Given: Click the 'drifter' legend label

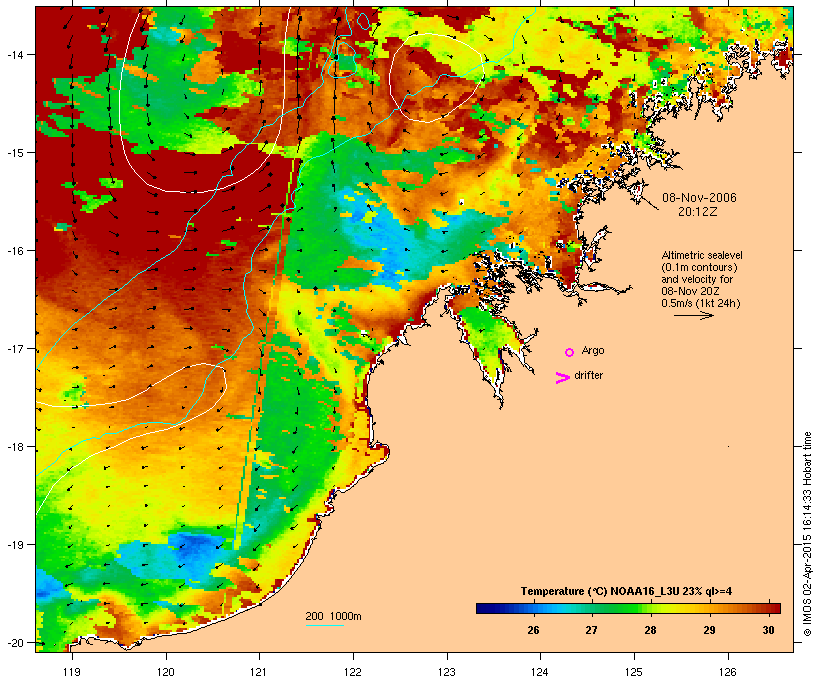Looking at the screenshot, I should [x=588, y=375].
